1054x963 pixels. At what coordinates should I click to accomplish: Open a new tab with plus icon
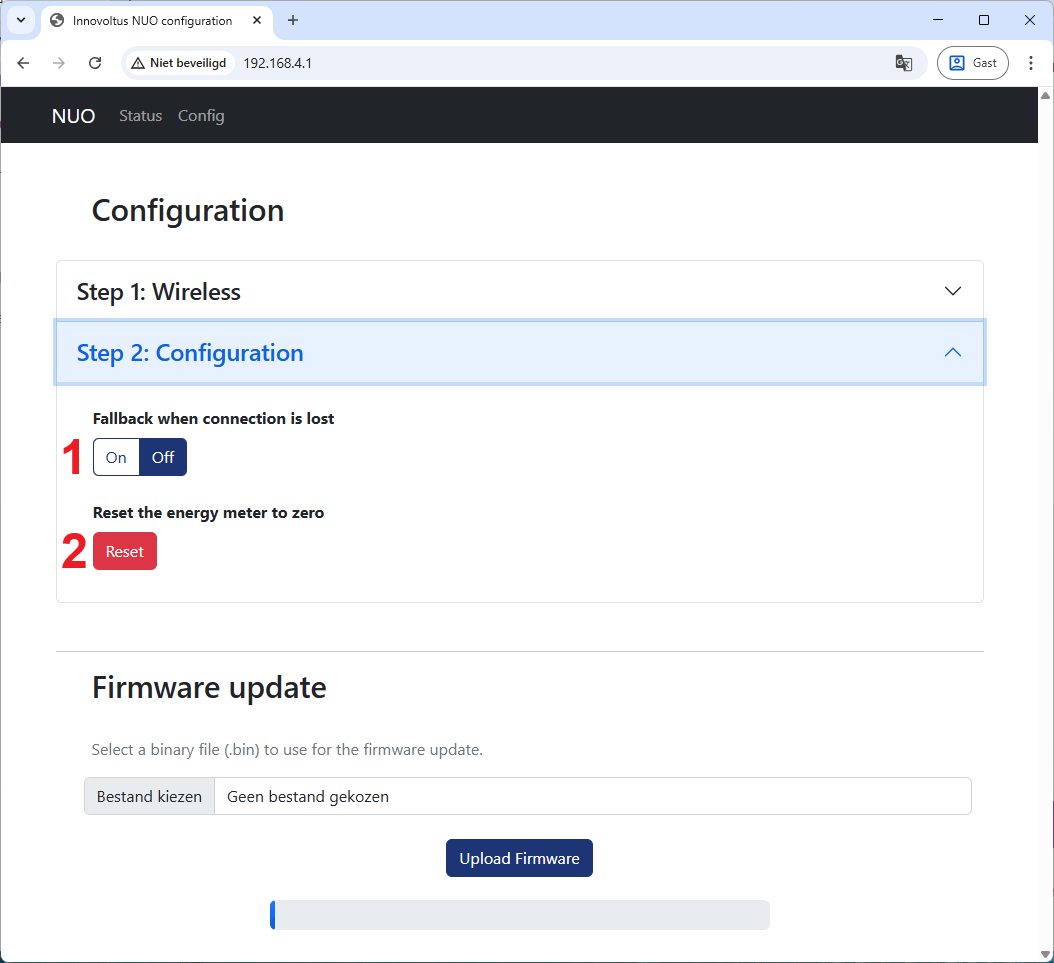293,20
